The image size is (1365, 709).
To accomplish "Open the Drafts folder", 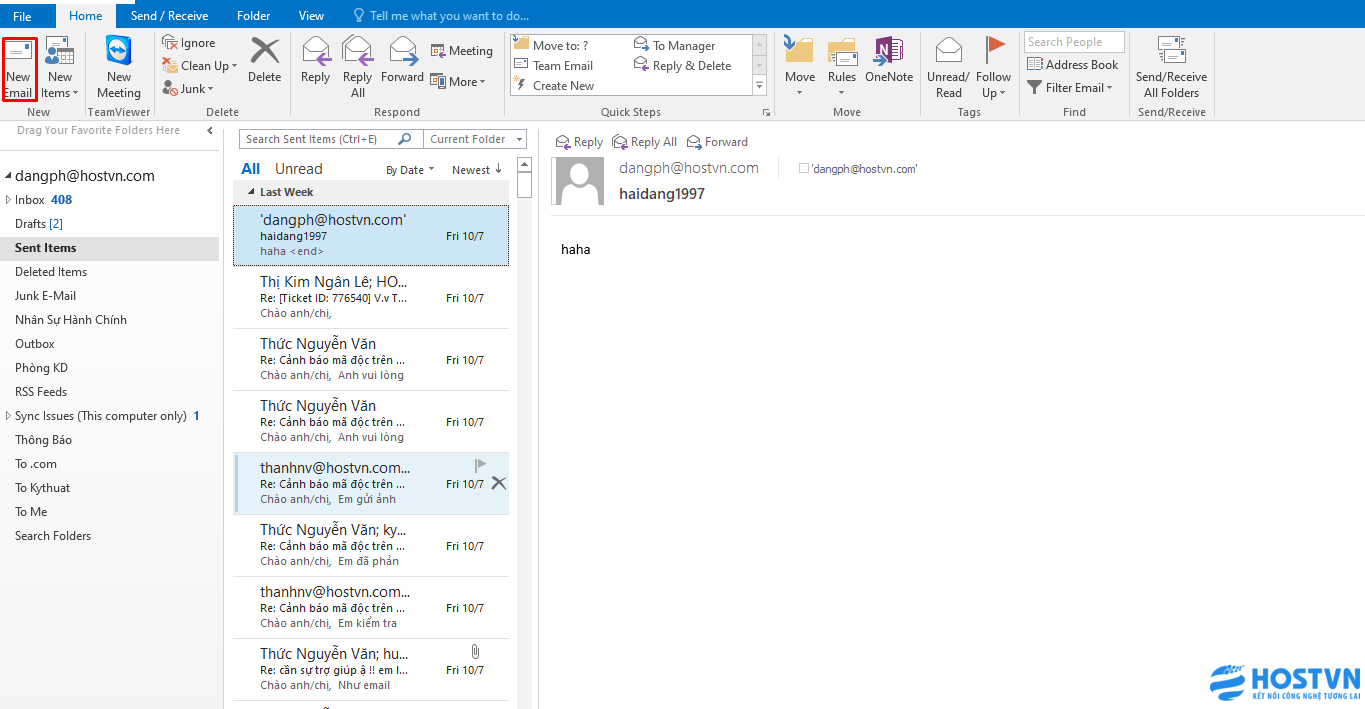I will tap(110, 224).
